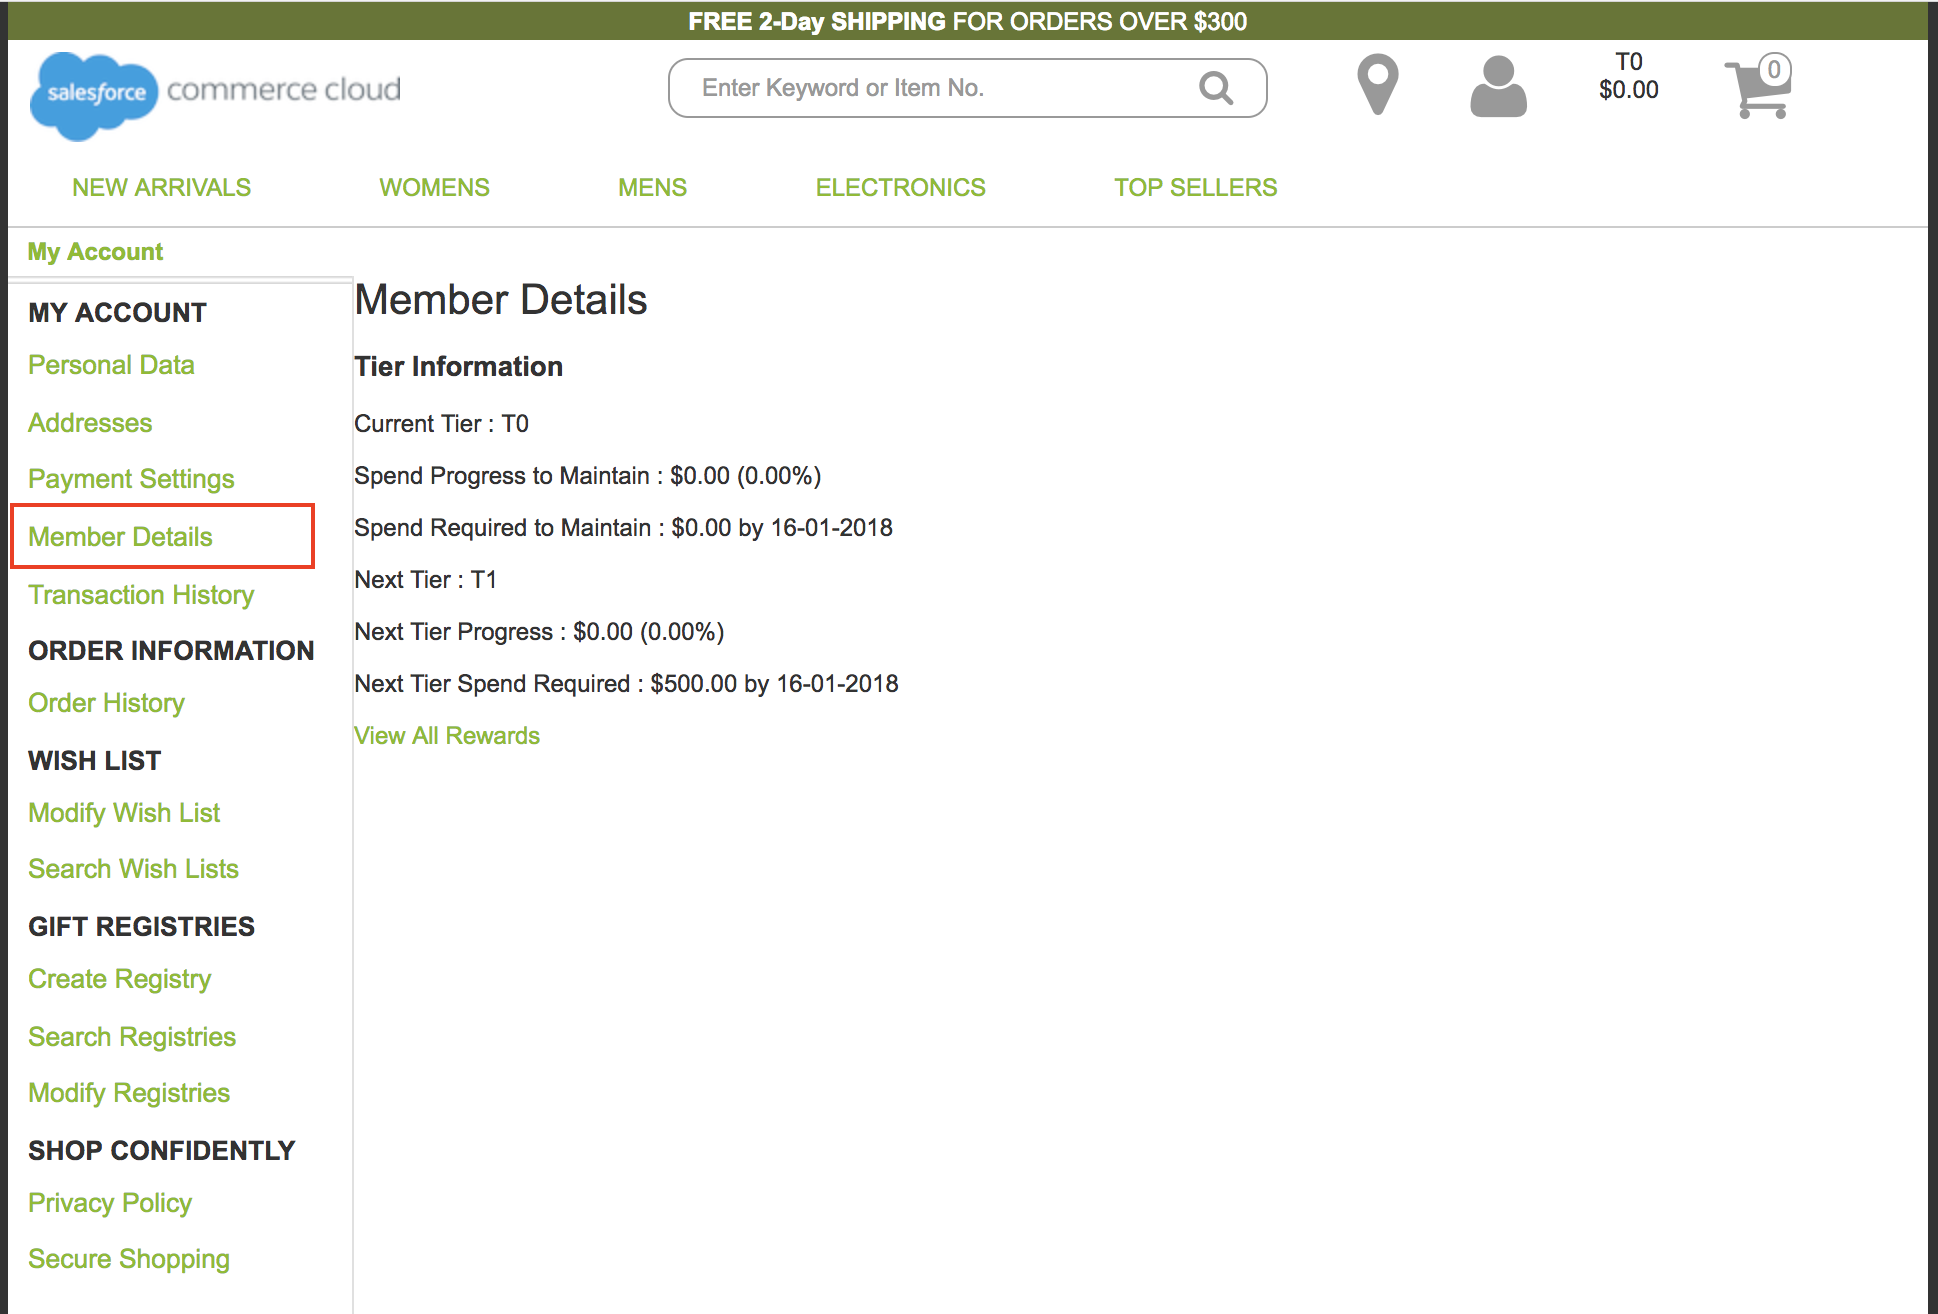Open the New Arrivals menu
Viewport: 1938px width, 1314px height.
[161, 187]
